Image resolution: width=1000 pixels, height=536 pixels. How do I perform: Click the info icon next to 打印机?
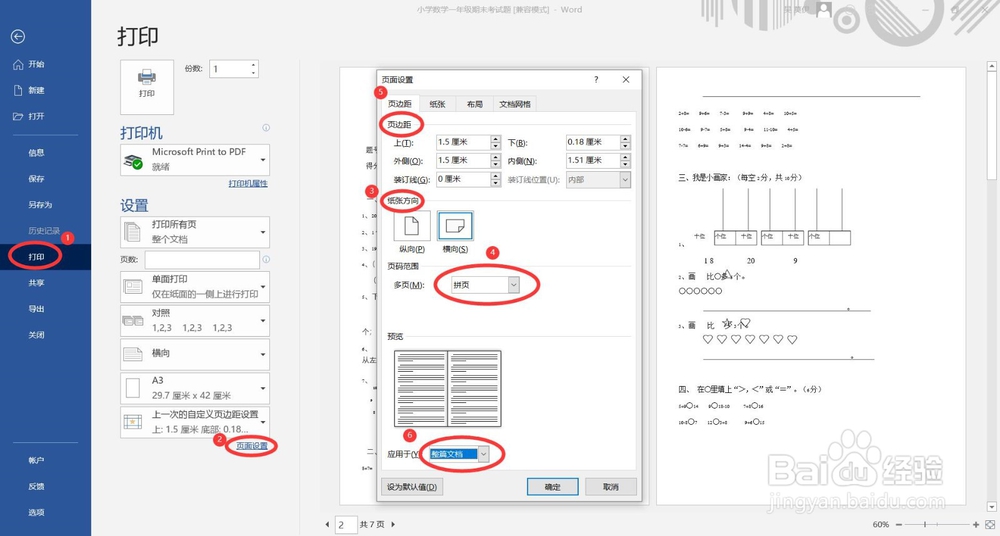coord(266,128)
